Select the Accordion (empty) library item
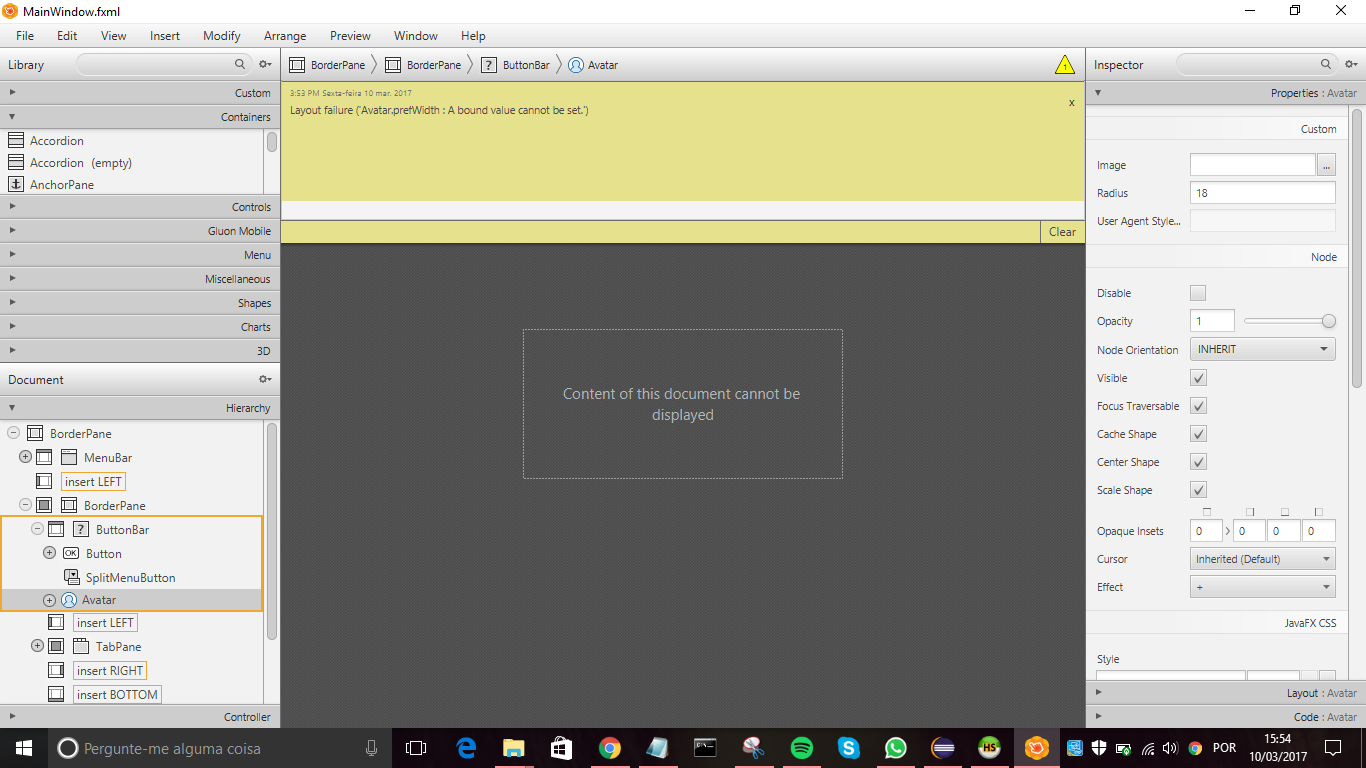 [81, 163]
